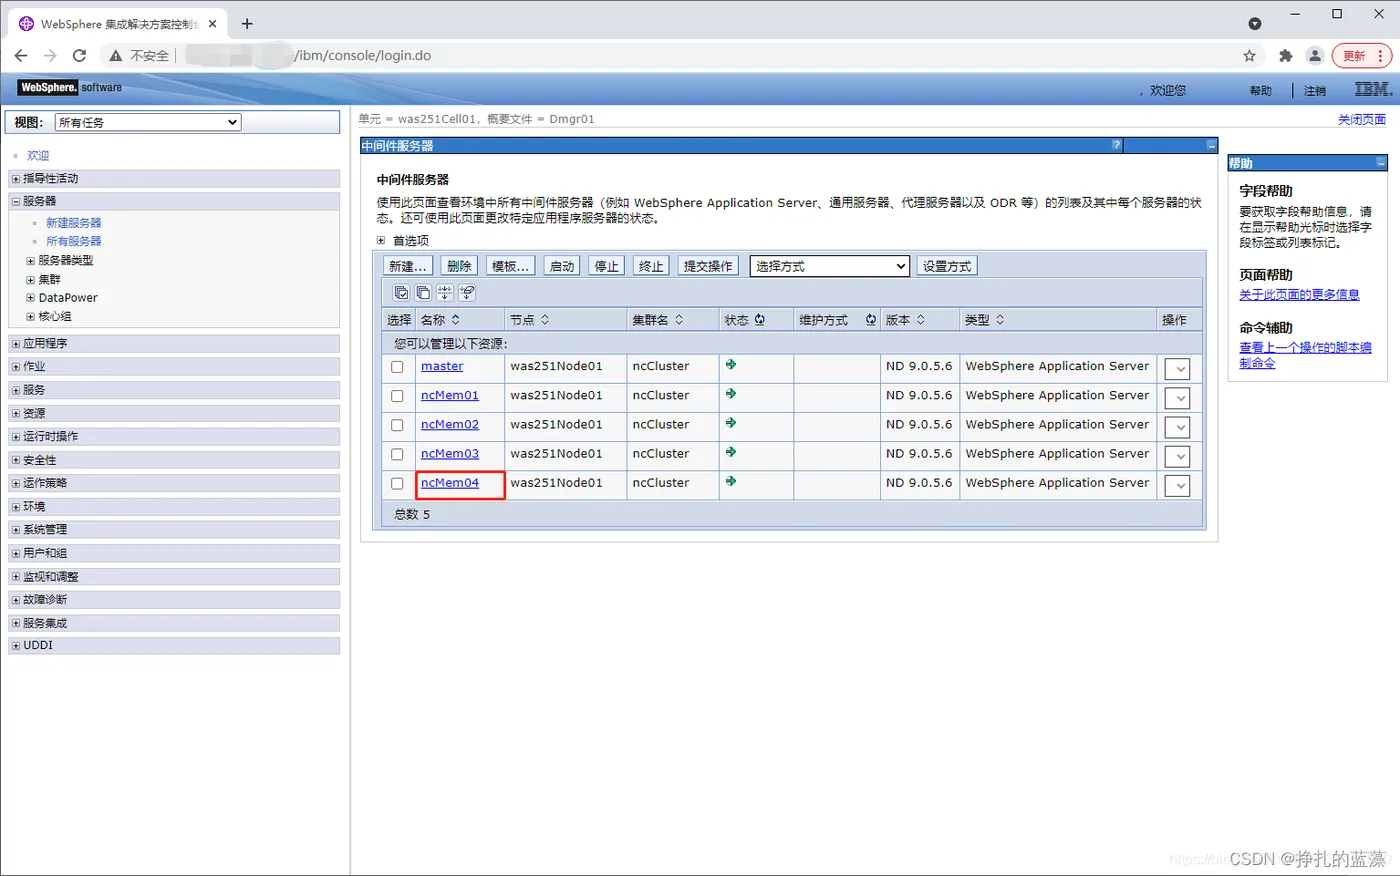Sort the table by the 节点 column
This screenshot has height=876, width=1400.
pyautogui.click(x=545, y=320)
